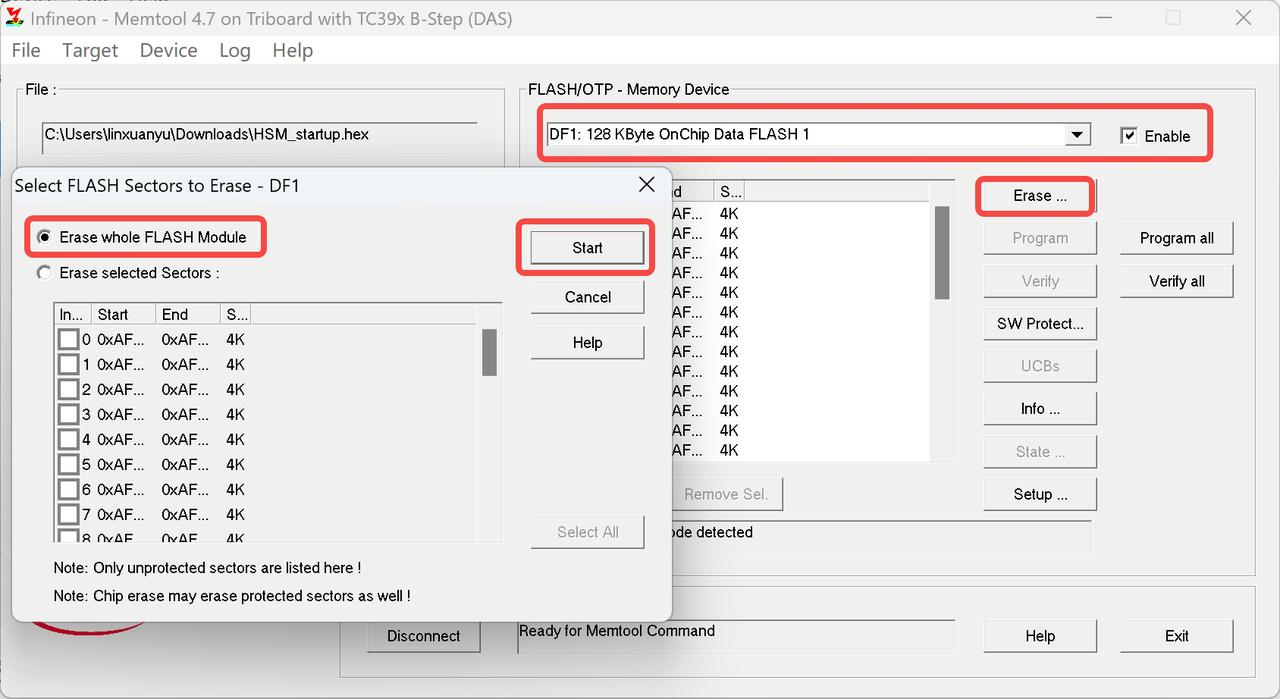Check sector 0 in erase list

point(68,339)
